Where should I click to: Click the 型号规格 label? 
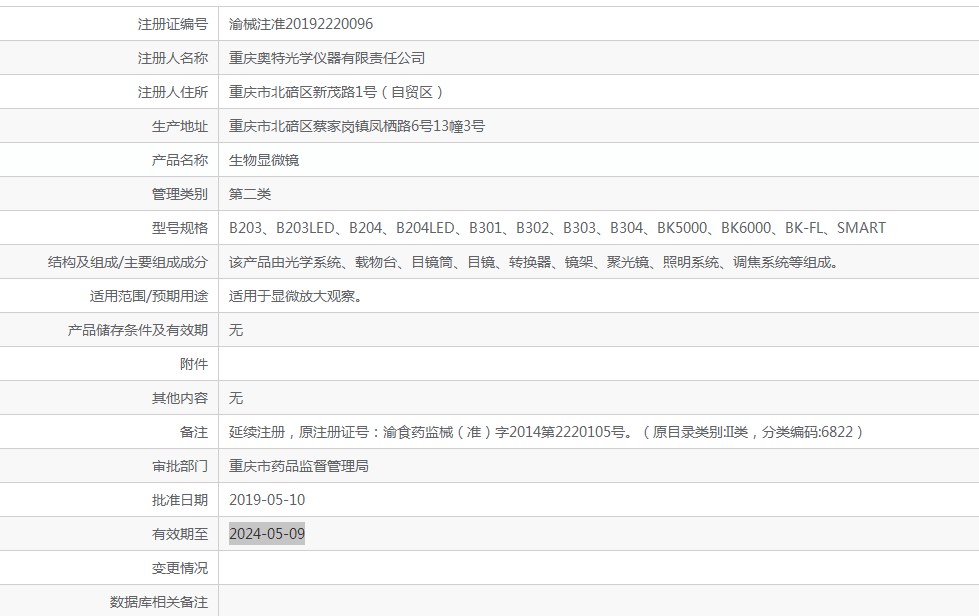click(179, 228)
